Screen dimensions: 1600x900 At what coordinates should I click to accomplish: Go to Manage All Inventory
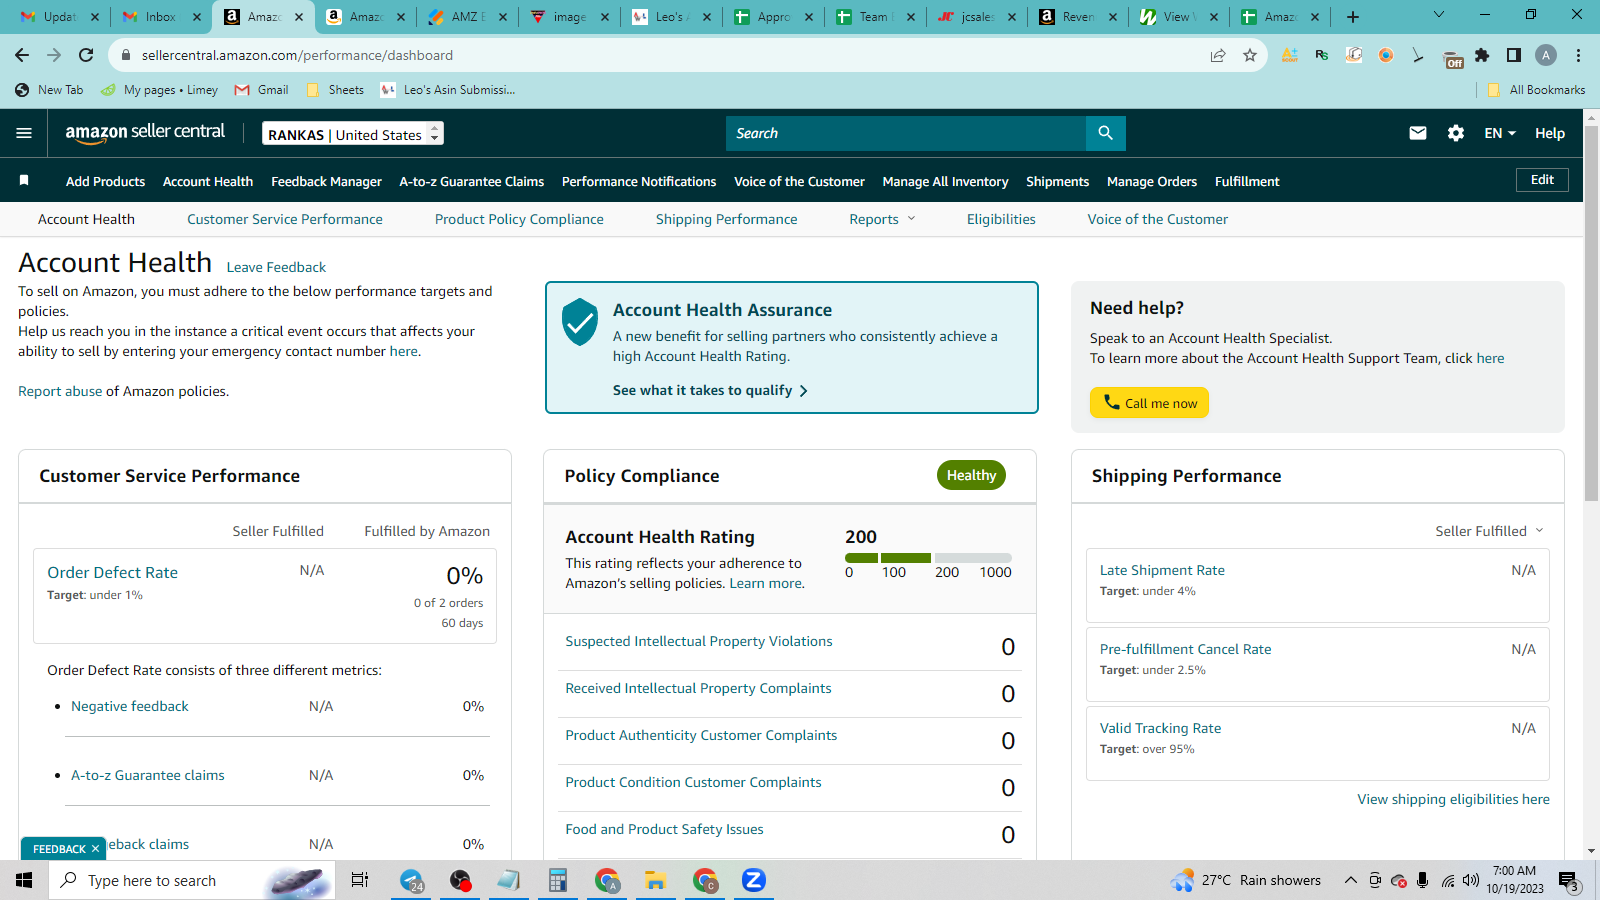945,181
